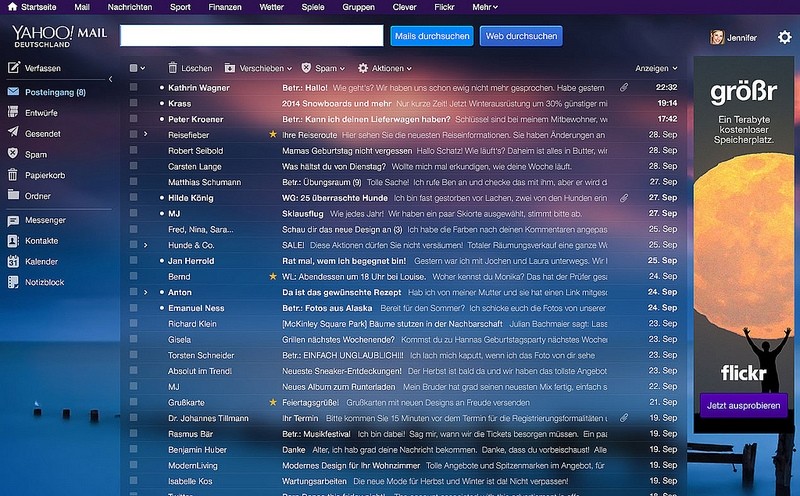The image size is (800, 496).
Task: Check the box for Matthias Schumann's email
Action: 133,182
